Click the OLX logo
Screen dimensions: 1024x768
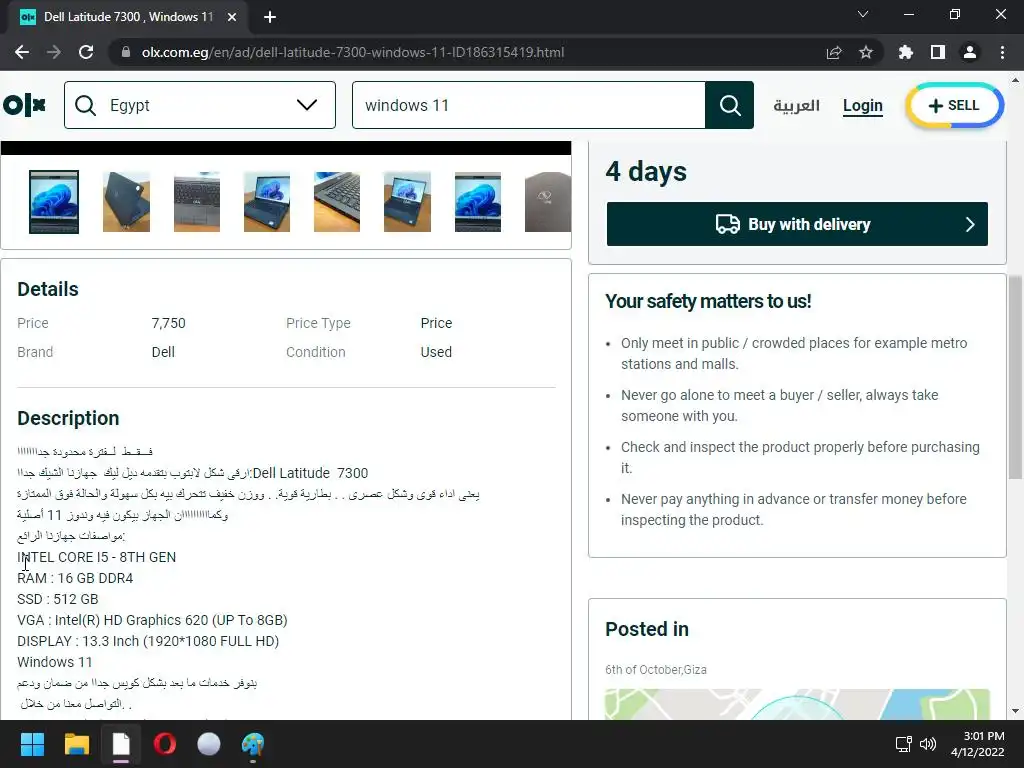24,105
